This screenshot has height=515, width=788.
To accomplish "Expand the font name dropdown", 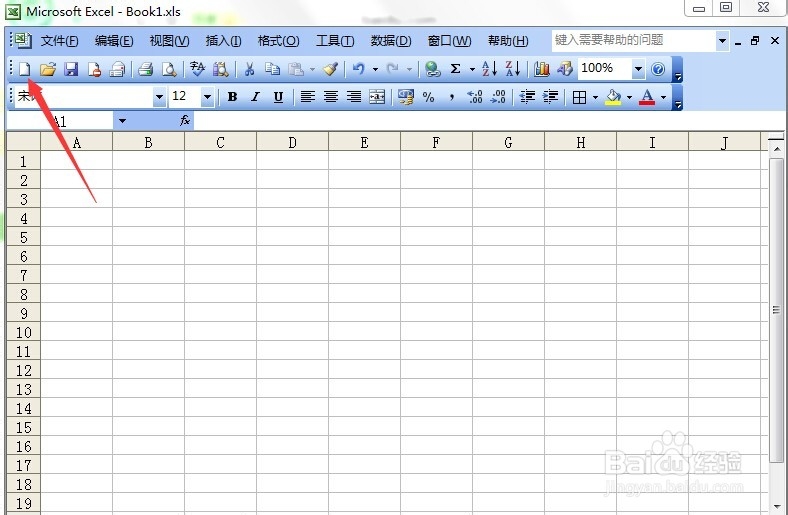I will pos(159,96).
